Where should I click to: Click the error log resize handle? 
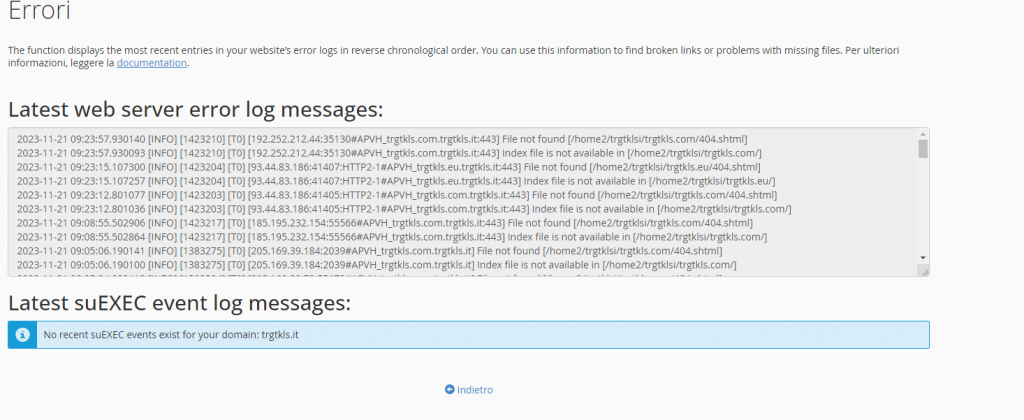click(x=923, y=270)
